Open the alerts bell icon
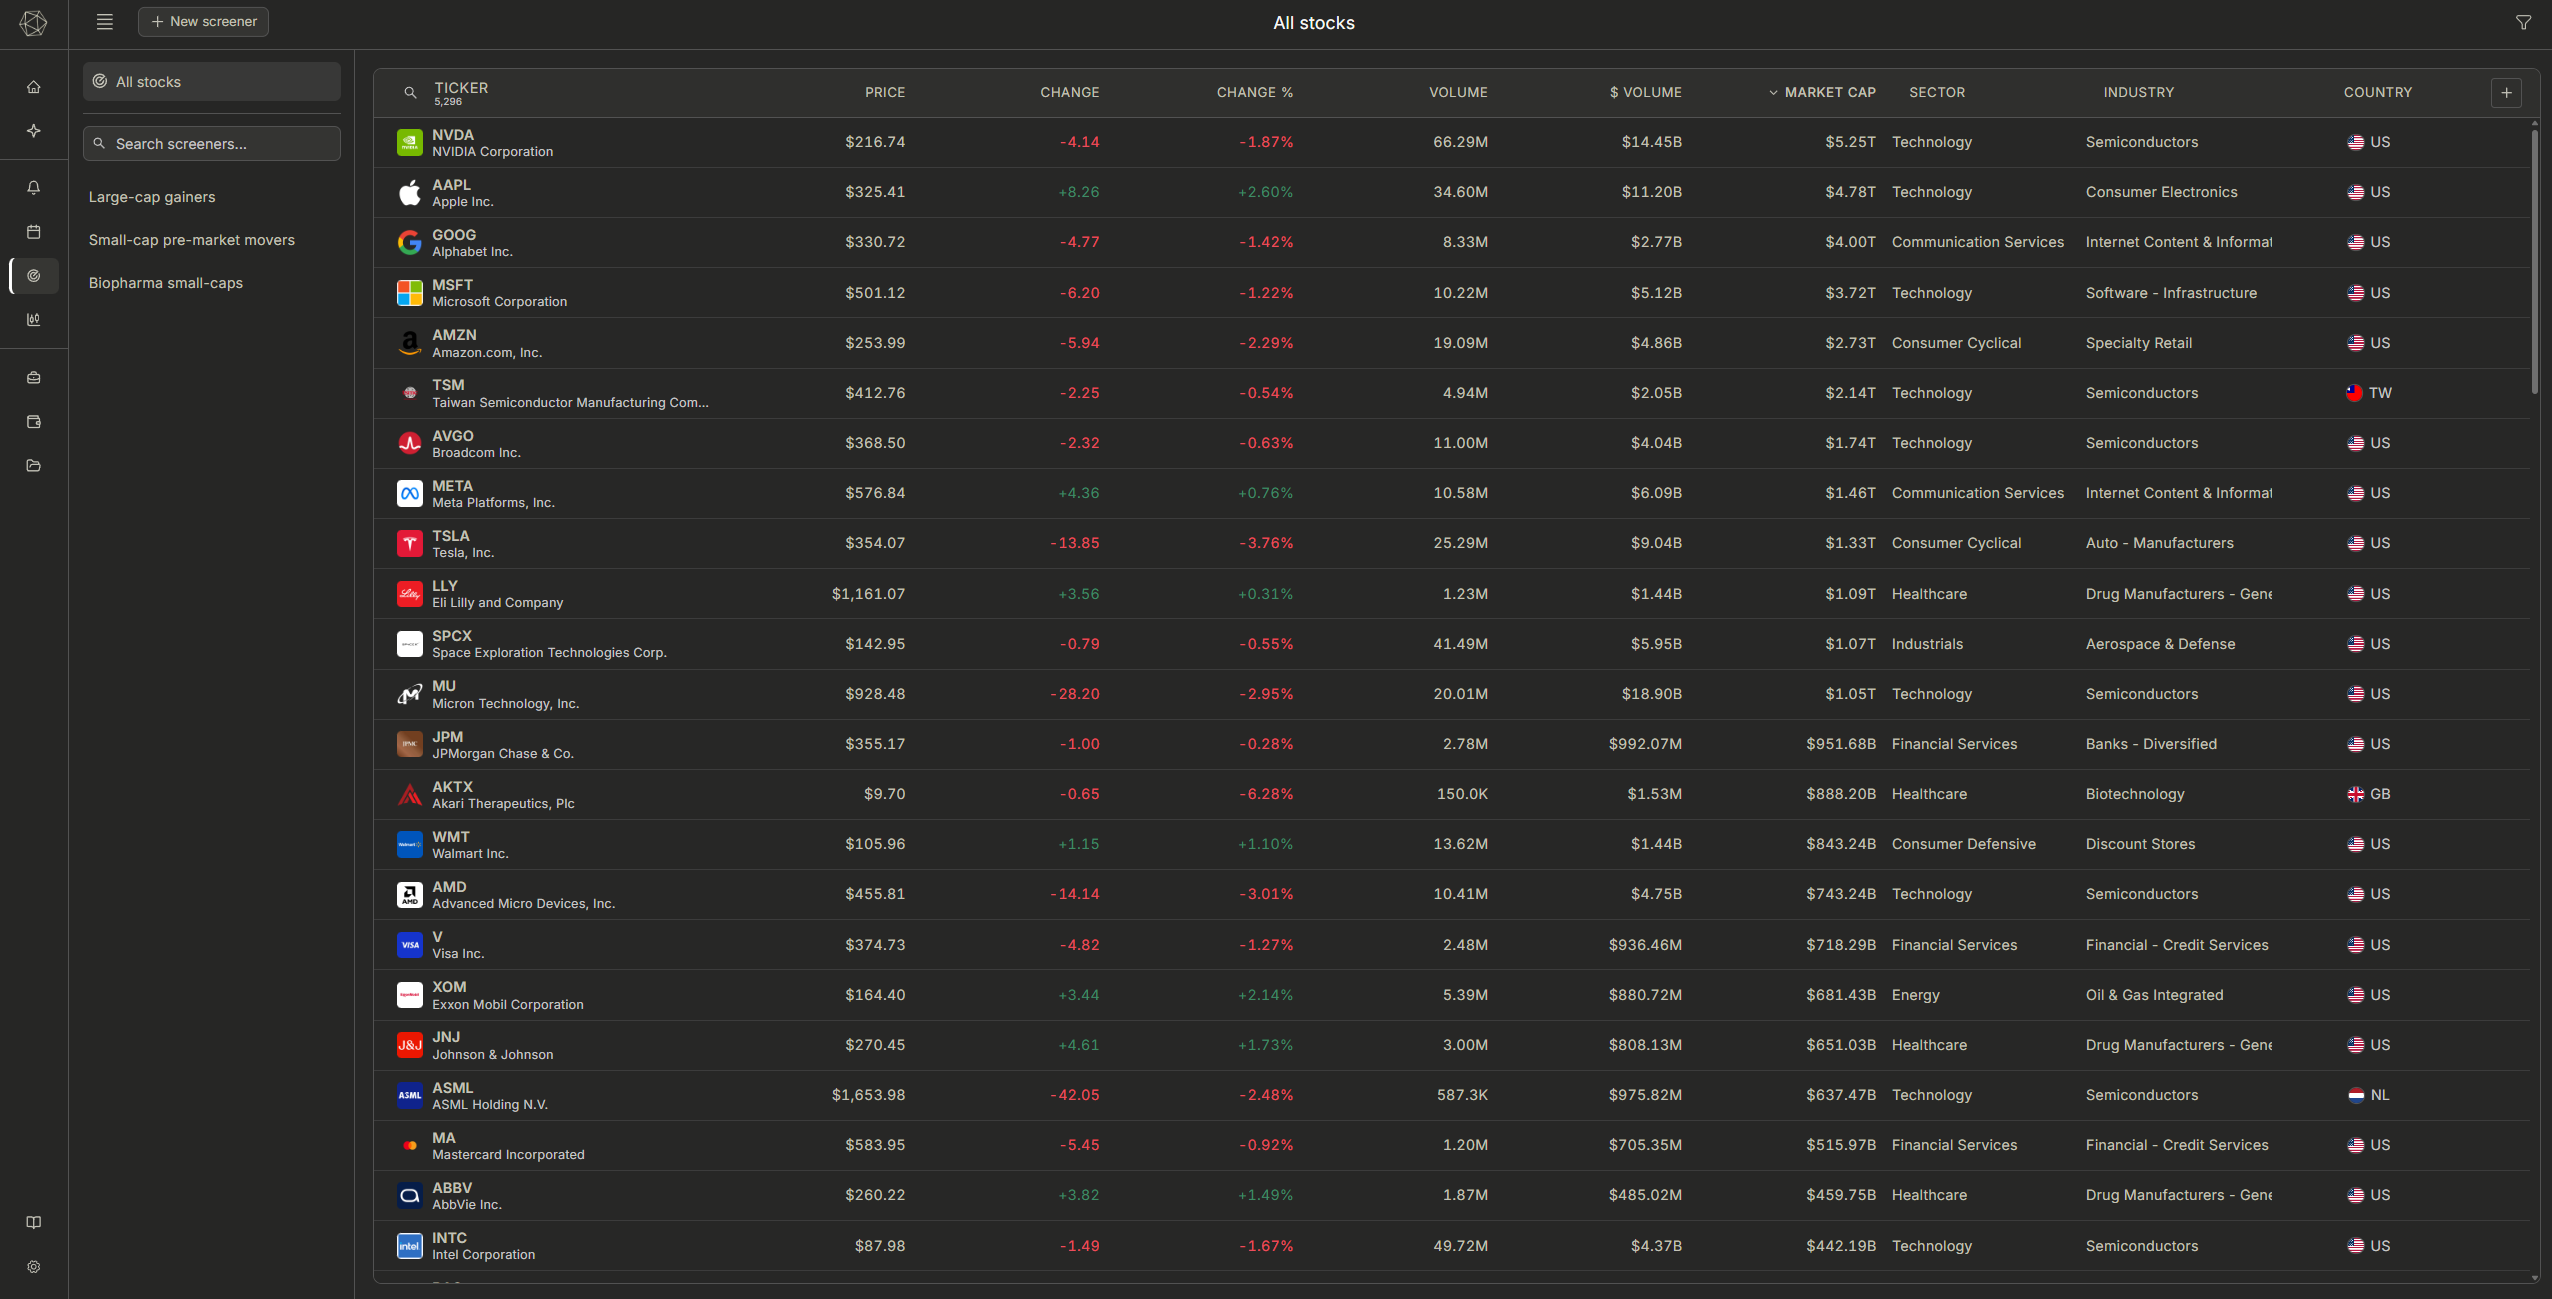The width and height of the screenshot is (2552, 1299). (34, 188)
